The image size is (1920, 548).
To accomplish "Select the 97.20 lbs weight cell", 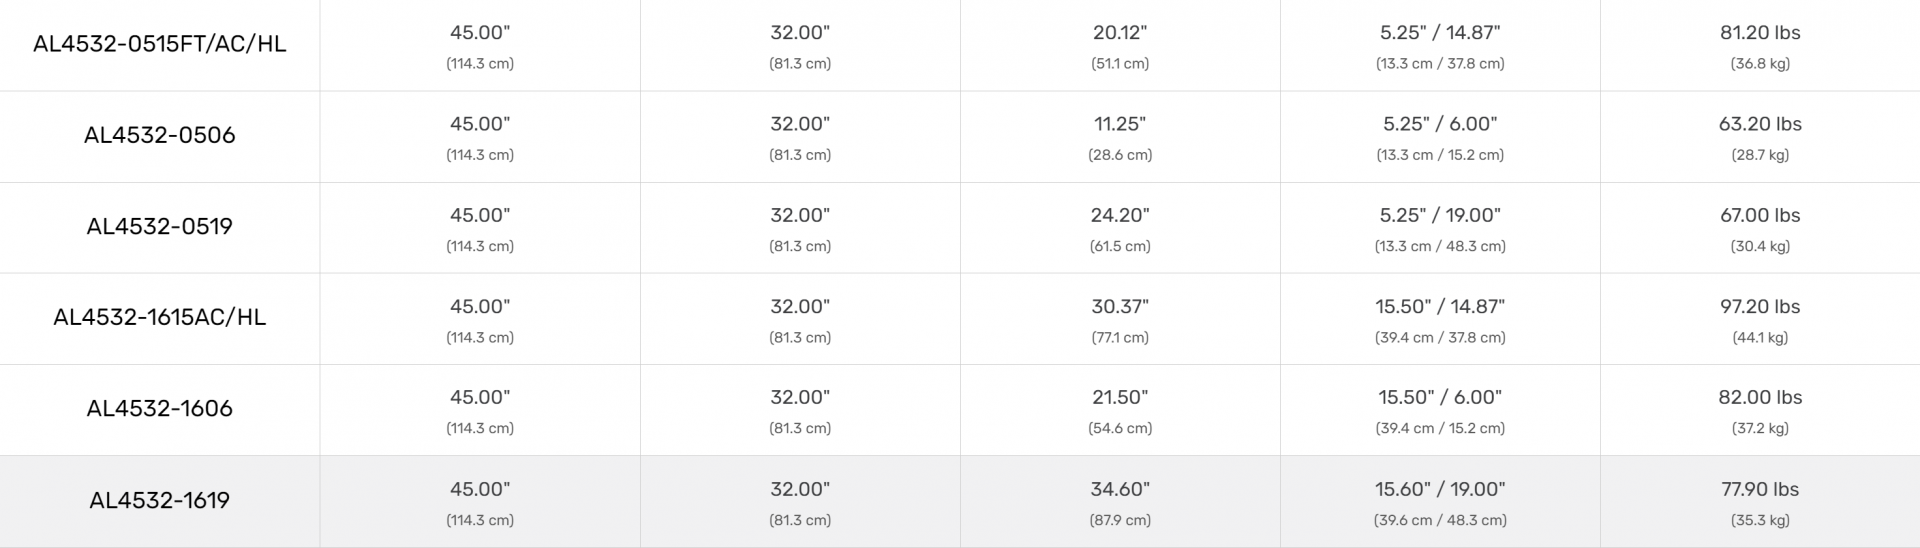I will point(1760,307).
